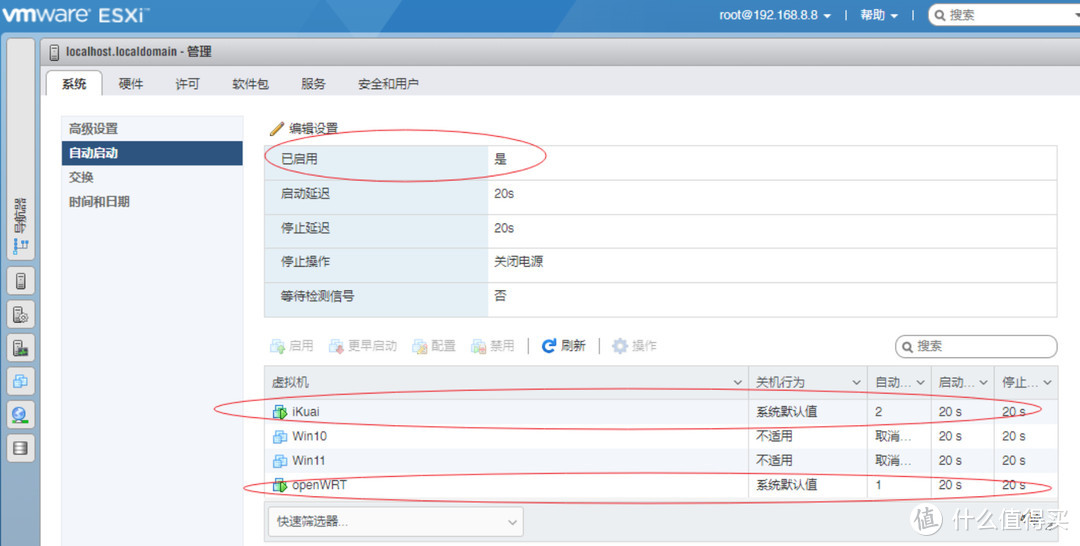The image size is (1080, 546).
Task: Switch to the 安全和用户 tab
Action: coord(388,84)
